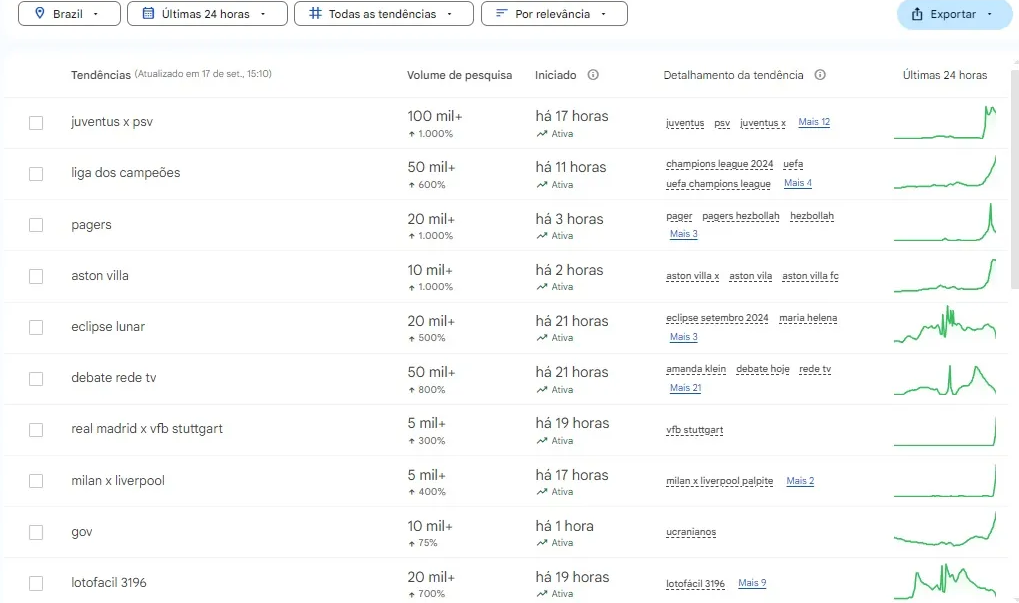Click the sort icon in Por relevância

(x=502, y=14)
